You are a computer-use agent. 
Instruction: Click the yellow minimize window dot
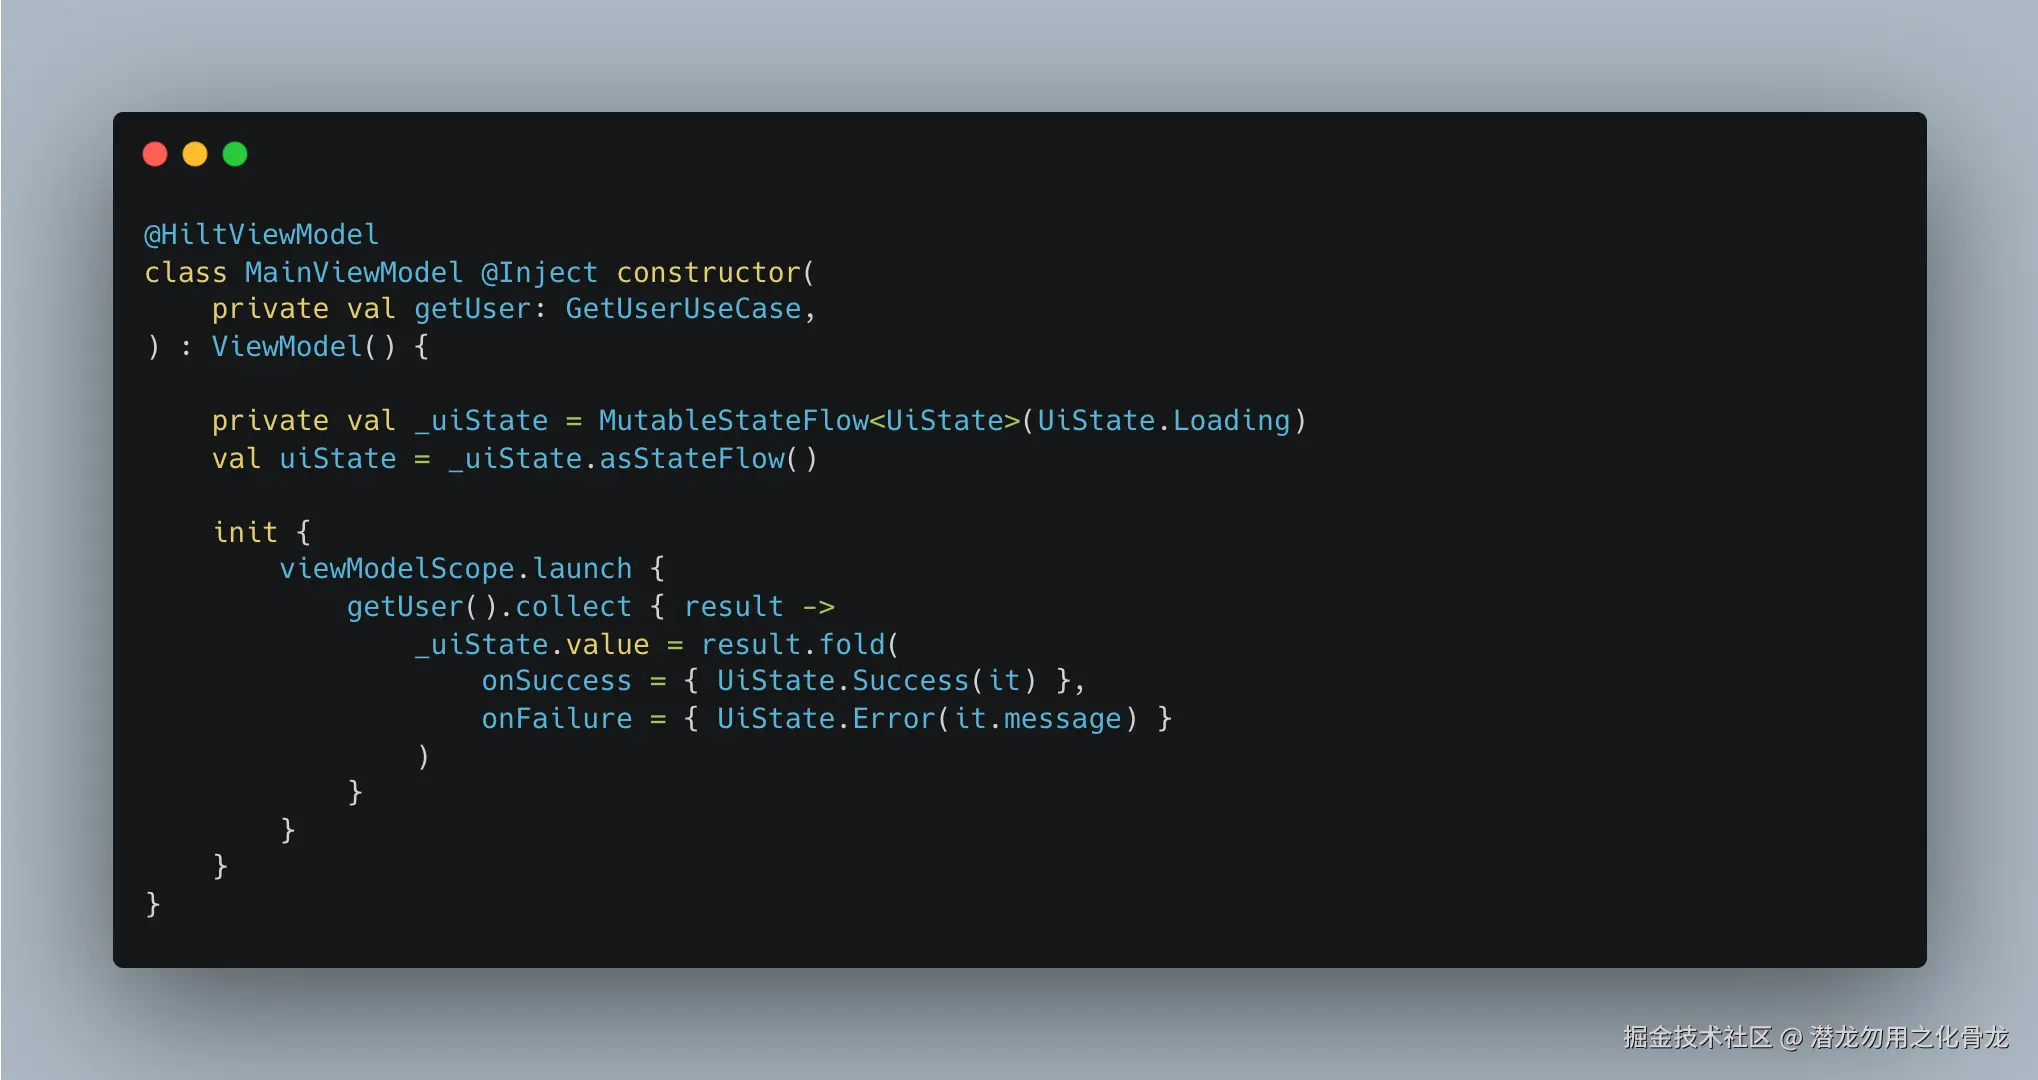coord(195,154)
